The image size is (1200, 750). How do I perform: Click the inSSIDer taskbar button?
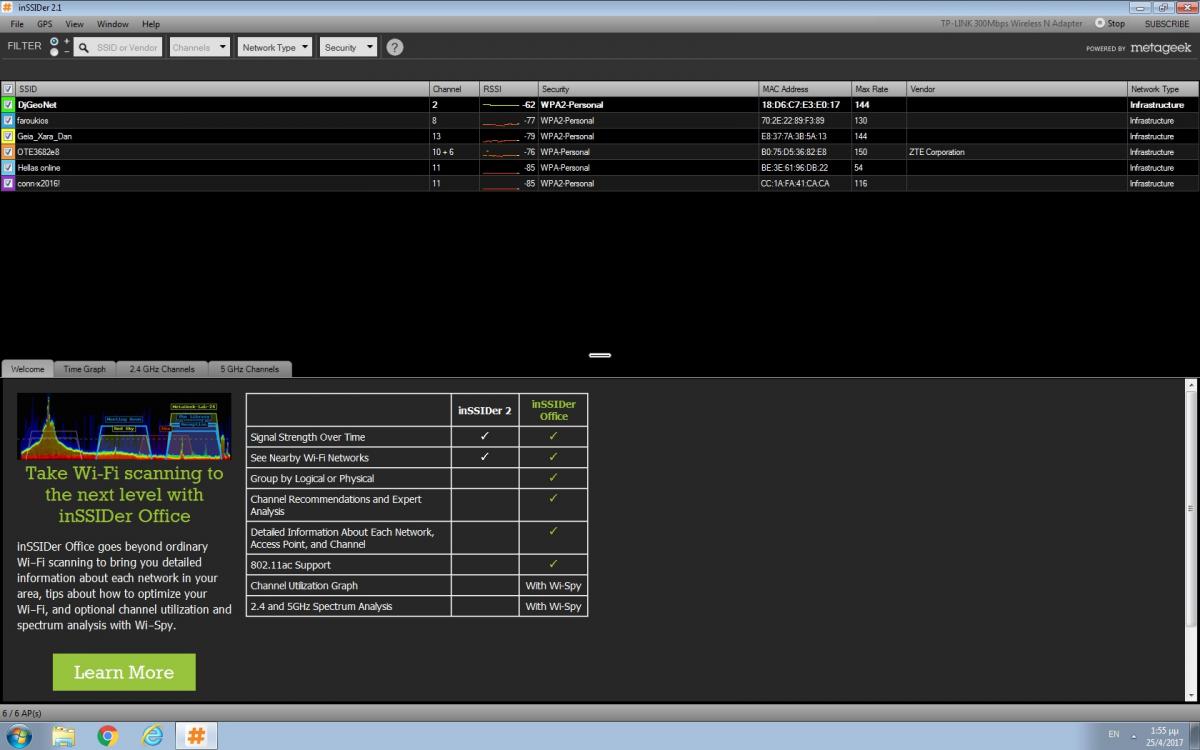(197, 736)
